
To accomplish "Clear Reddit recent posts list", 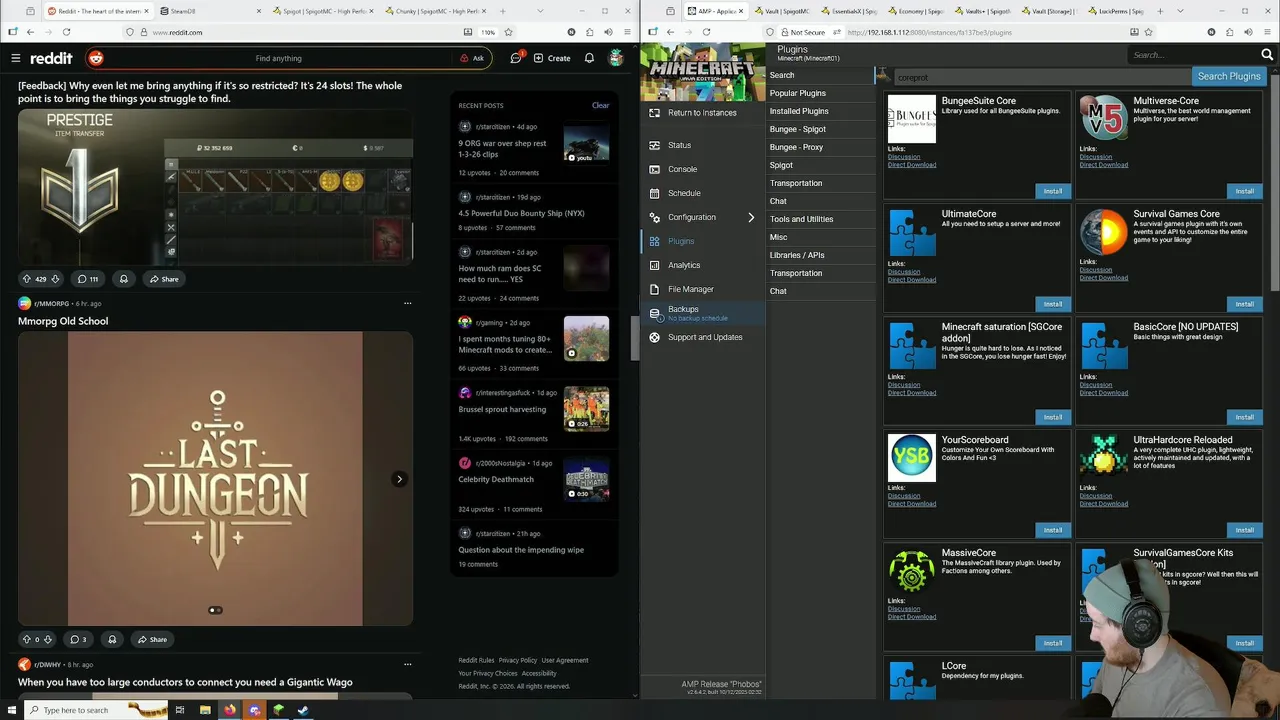I will pos(600,105).
